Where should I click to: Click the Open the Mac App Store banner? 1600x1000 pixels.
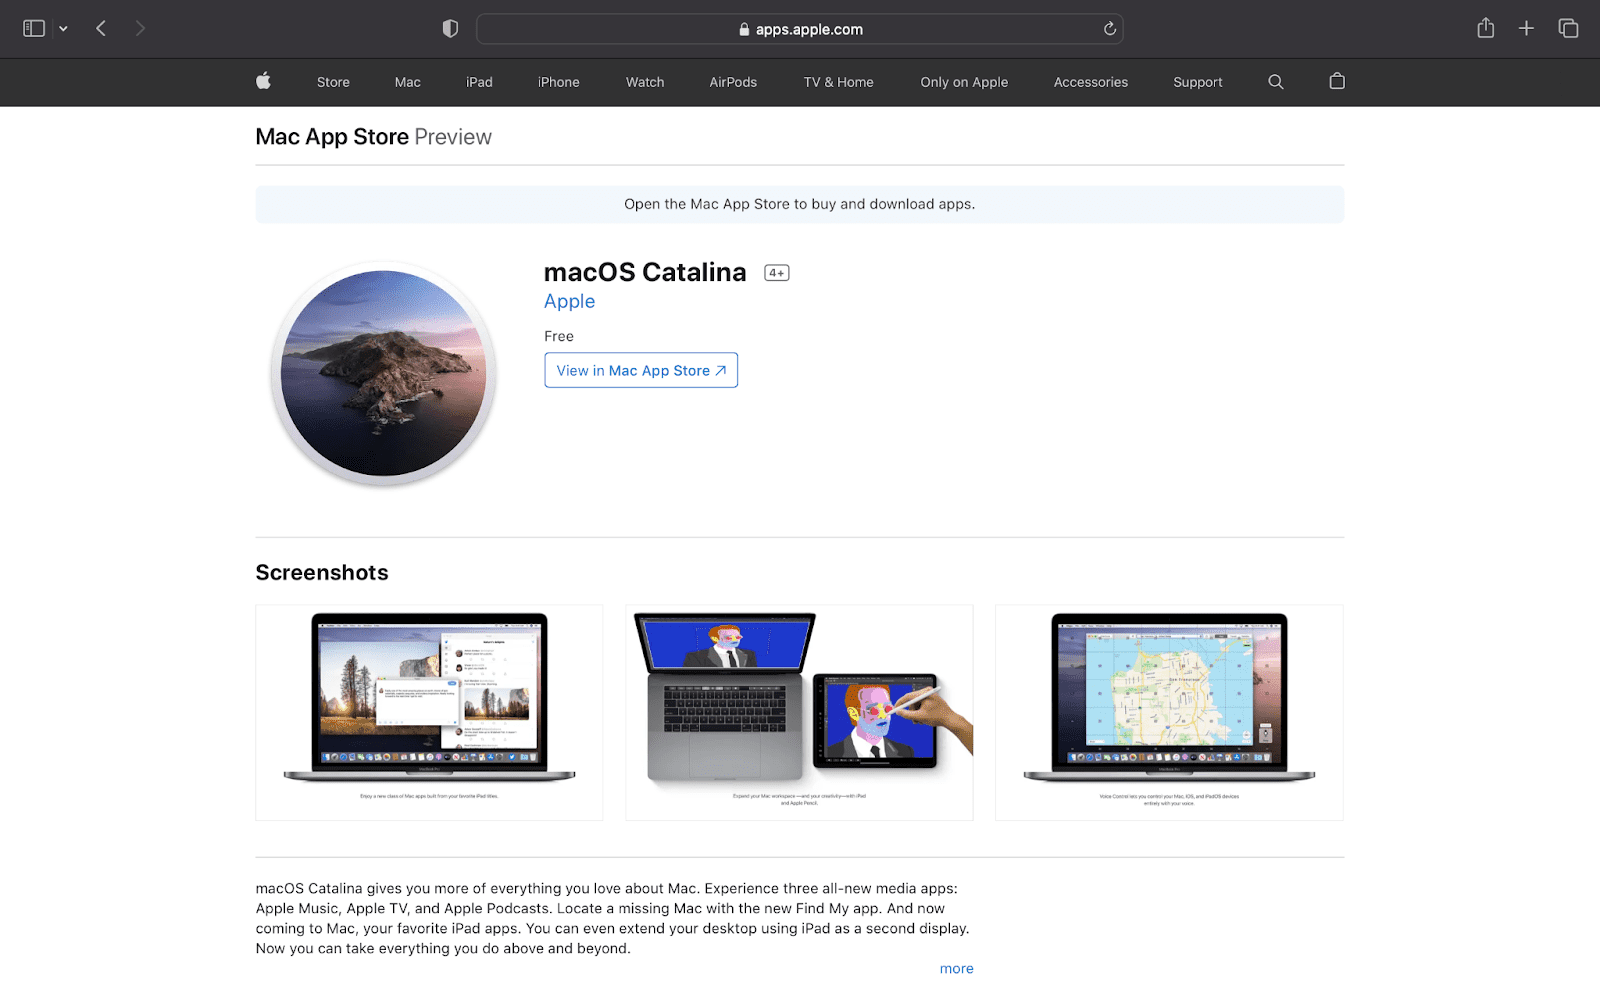[800, 204]
